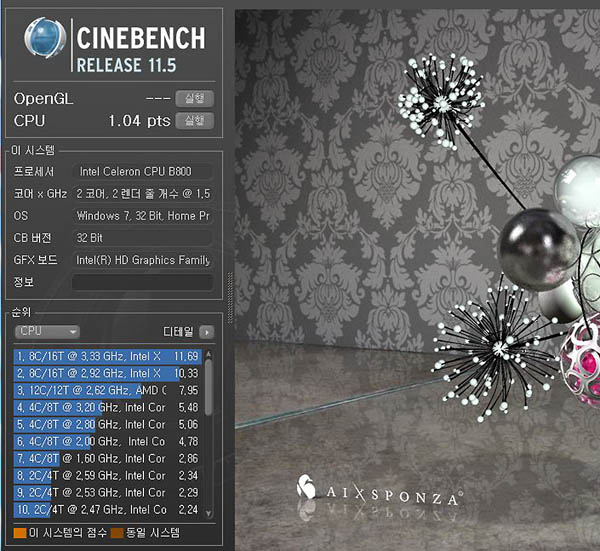600x551 pixels.
Task: Select ranking row 2 8C/16T 2.92 GHz
Action: click(x=108, y=373)
